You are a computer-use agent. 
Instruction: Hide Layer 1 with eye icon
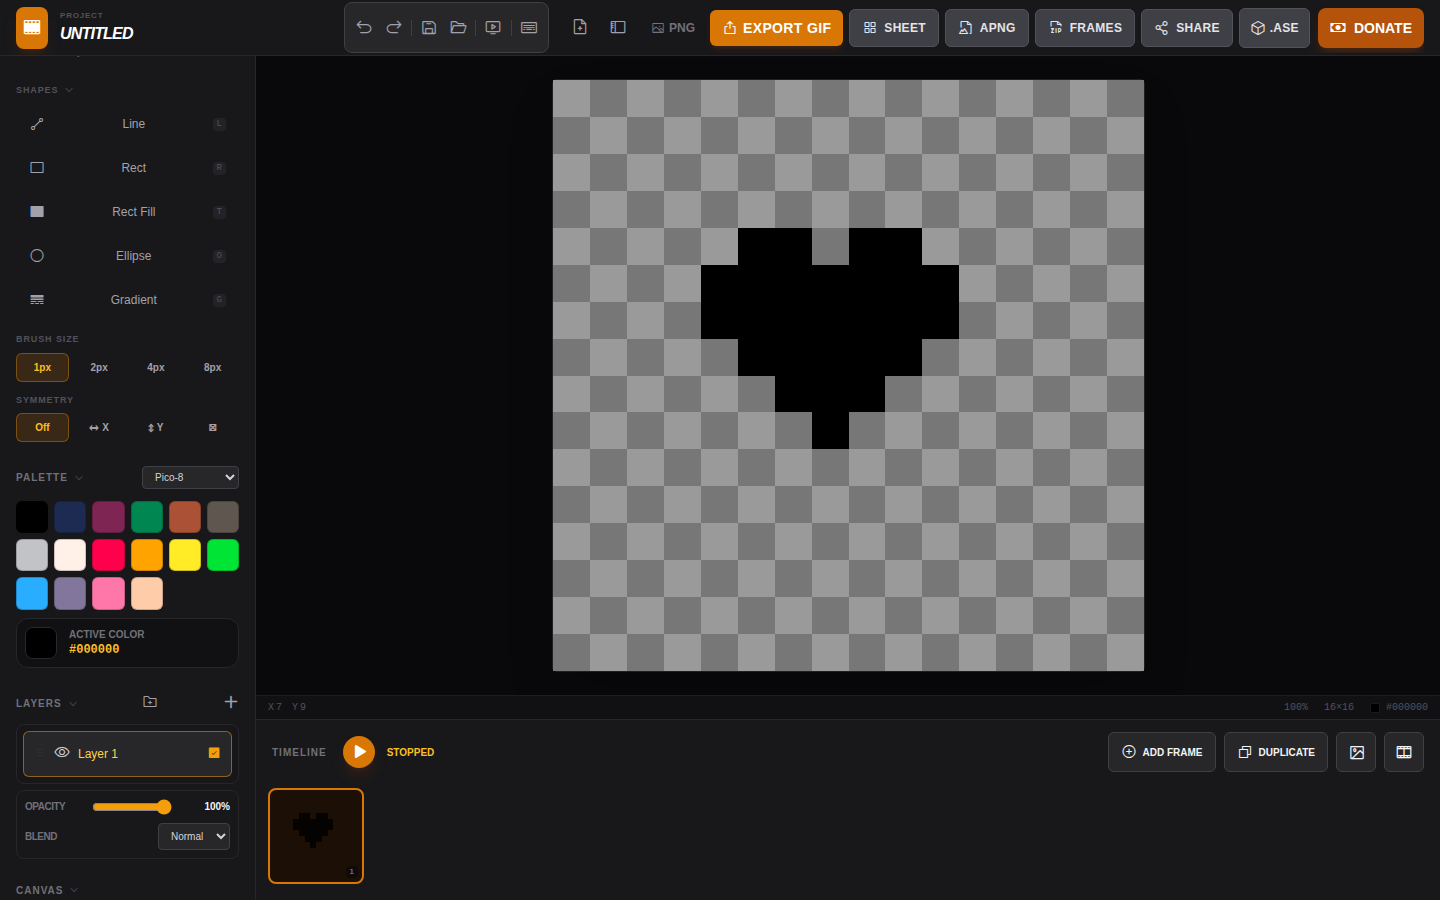click(x=62, y=753)
